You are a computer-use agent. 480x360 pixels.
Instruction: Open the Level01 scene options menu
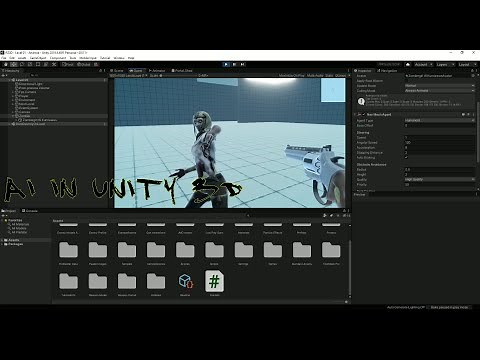coord(105,80)
